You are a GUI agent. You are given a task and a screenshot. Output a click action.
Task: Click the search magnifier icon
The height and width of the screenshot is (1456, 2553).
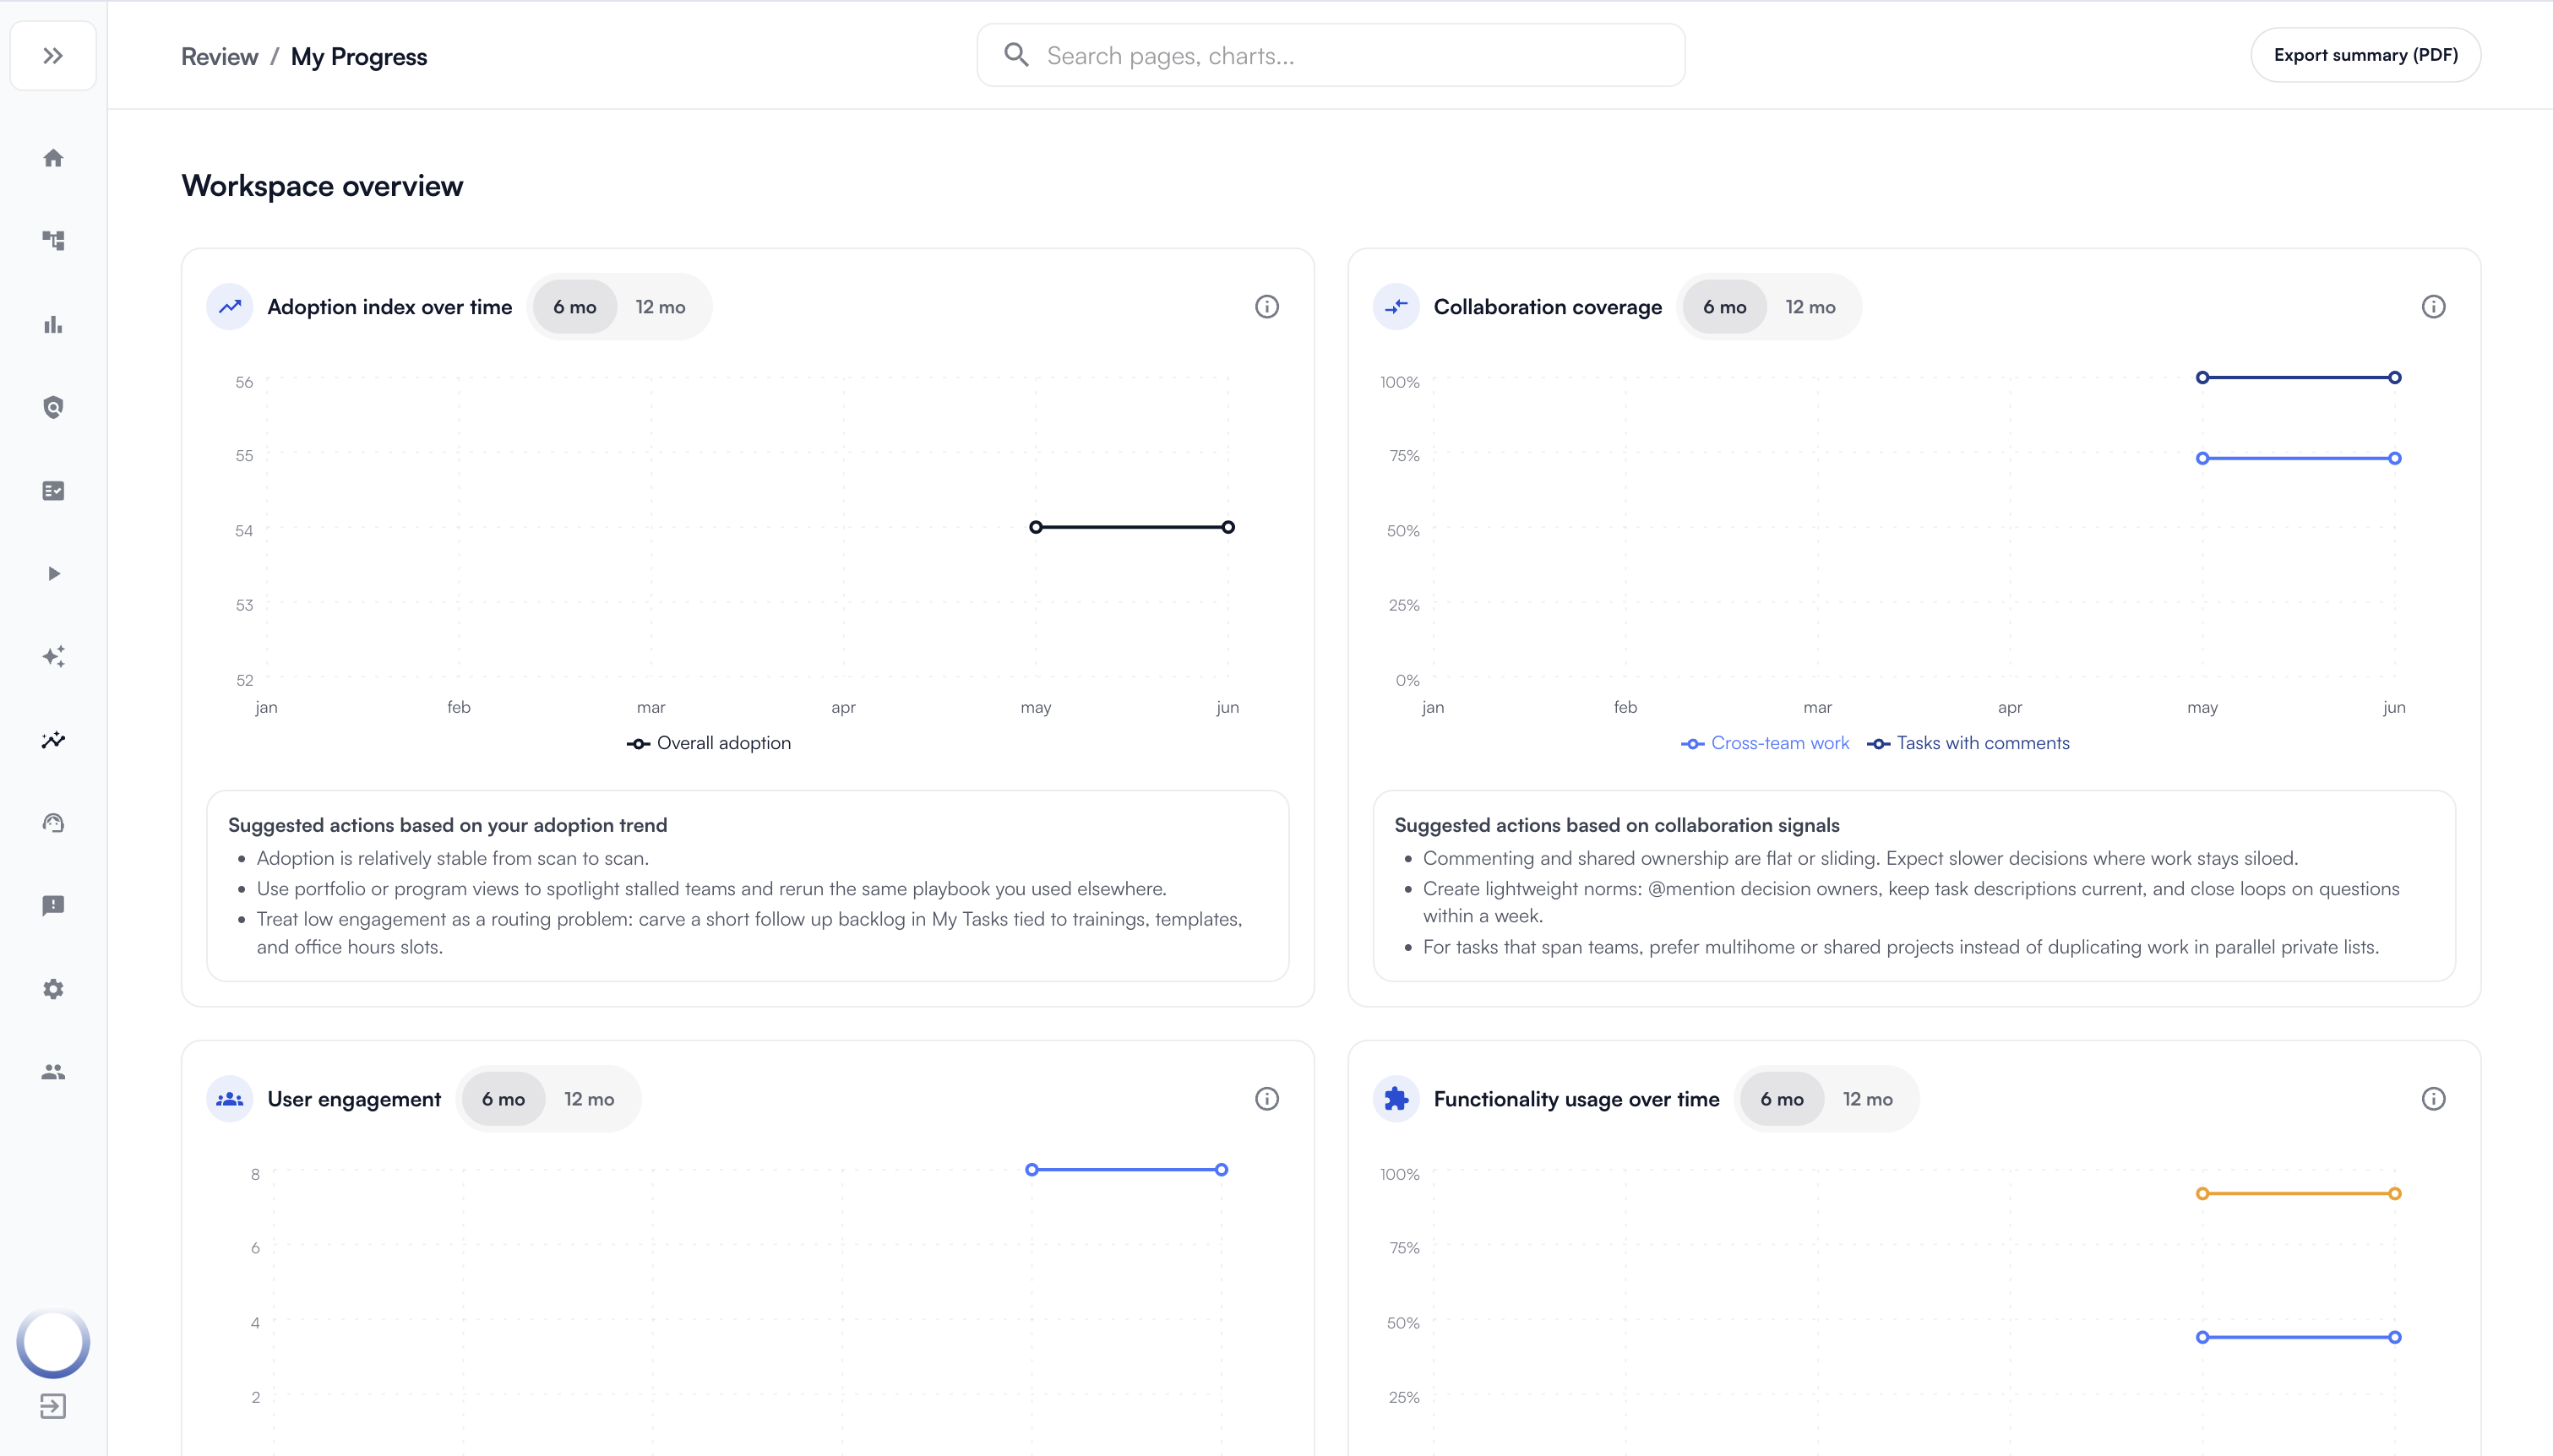tap(1016, 55)
